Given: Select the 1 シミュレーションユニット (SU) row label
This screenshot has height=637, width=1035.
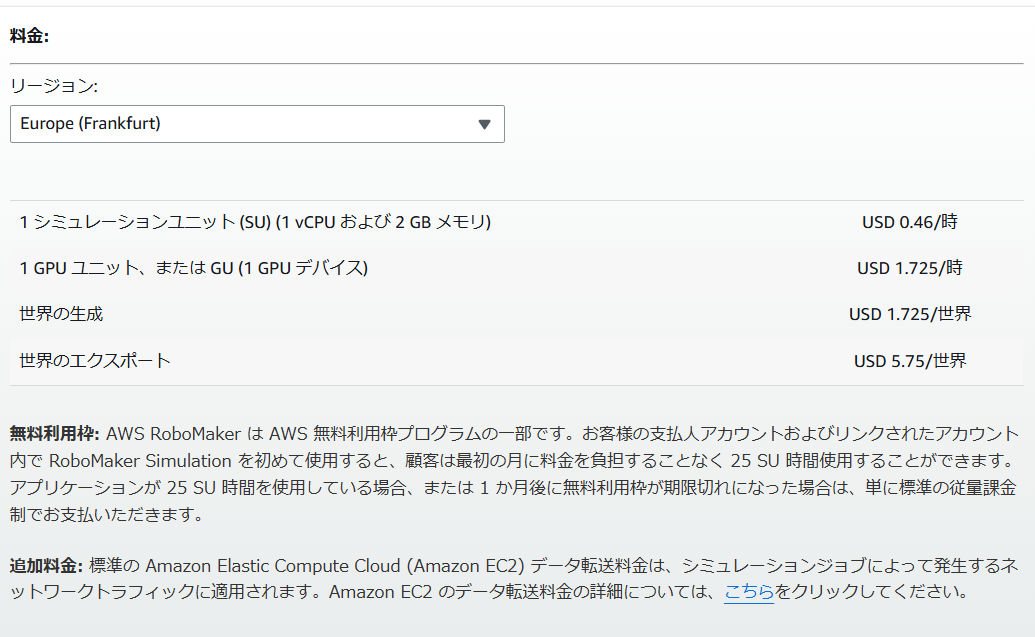Looking at the screenshot, I should coord(255,222).
